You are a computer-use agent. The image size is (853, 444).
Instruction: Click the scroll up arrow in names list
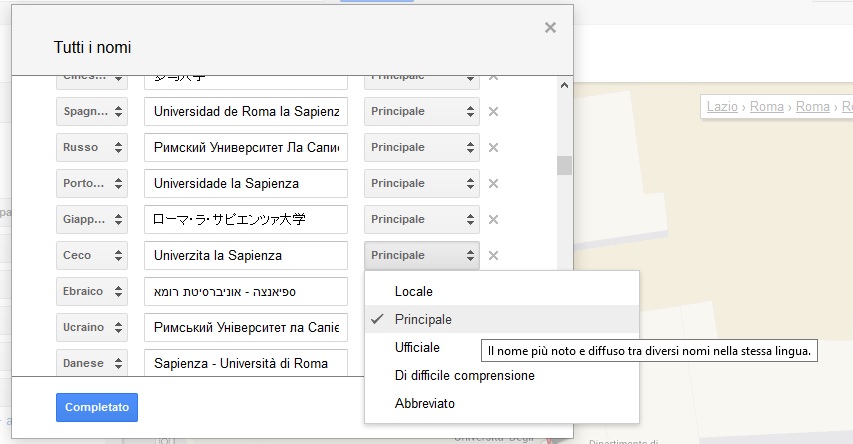[x=564, y=85]
